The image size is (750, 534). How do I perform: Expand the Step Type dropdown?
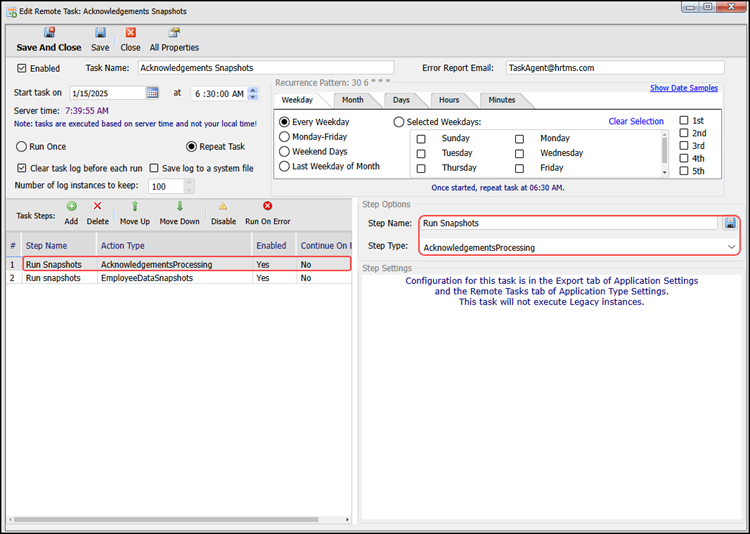point(731,246)
